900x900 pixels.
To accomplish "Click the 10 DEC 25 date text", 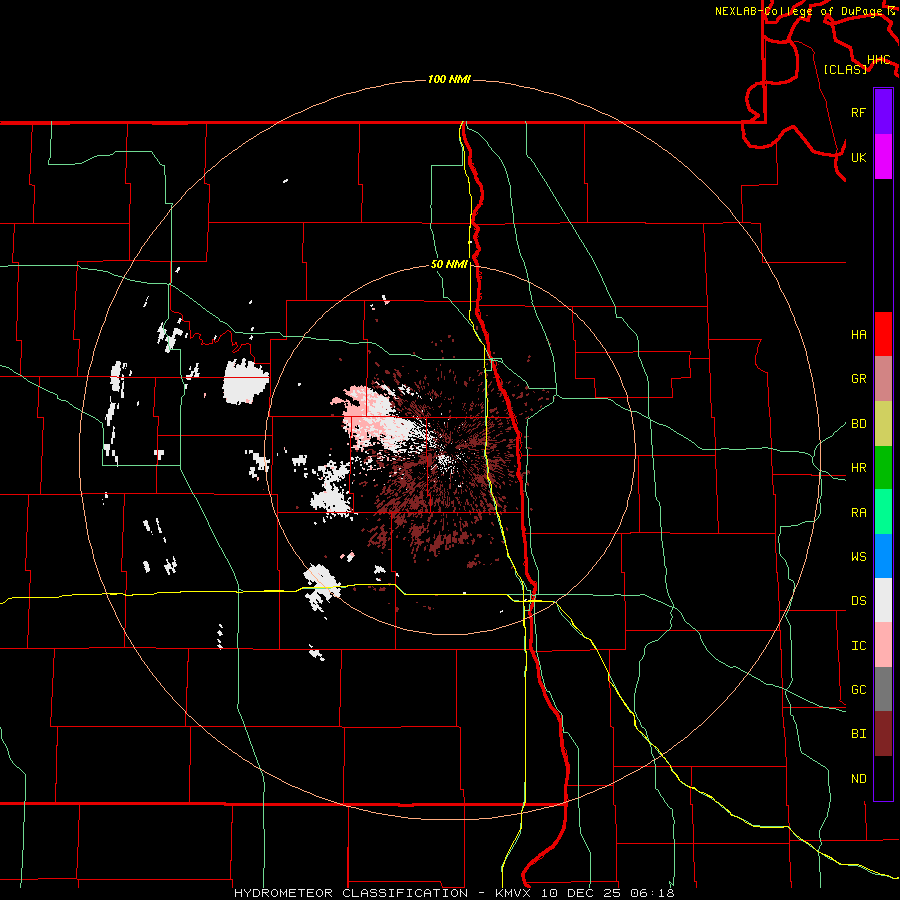I will (x=581, y=893).
